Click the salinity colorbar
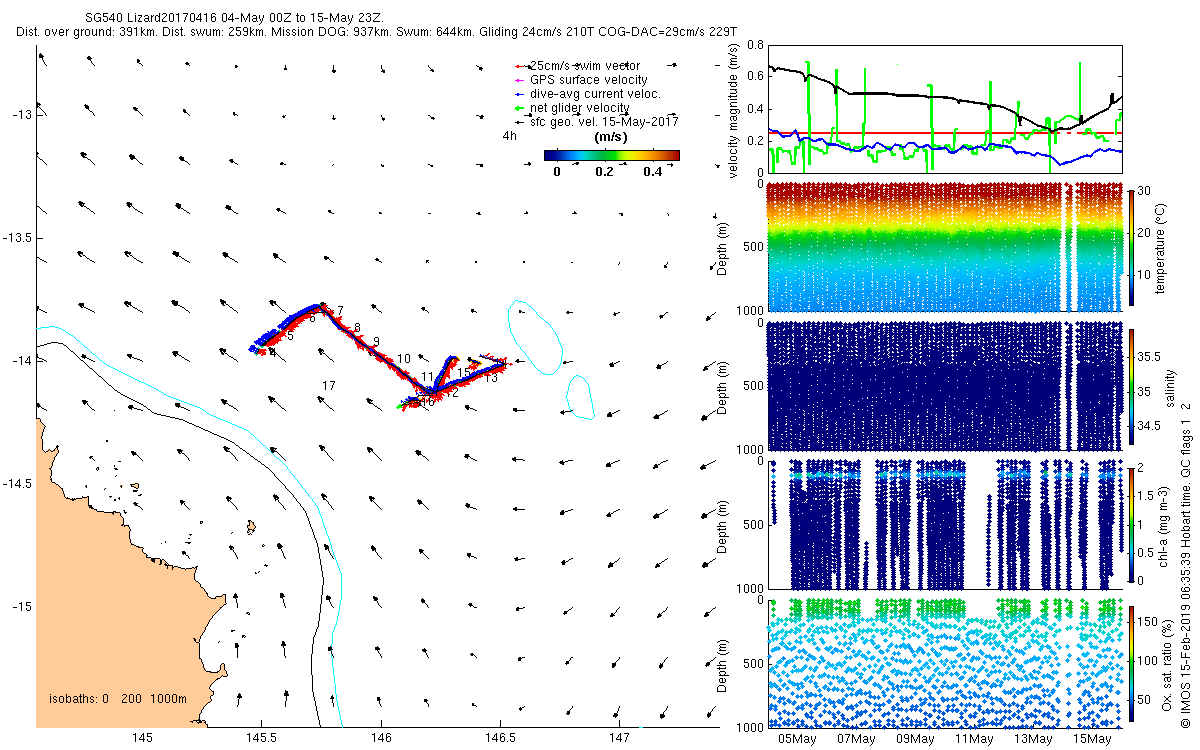Viewport: 1200px width, 750px height. click(x=1131, y=387)
